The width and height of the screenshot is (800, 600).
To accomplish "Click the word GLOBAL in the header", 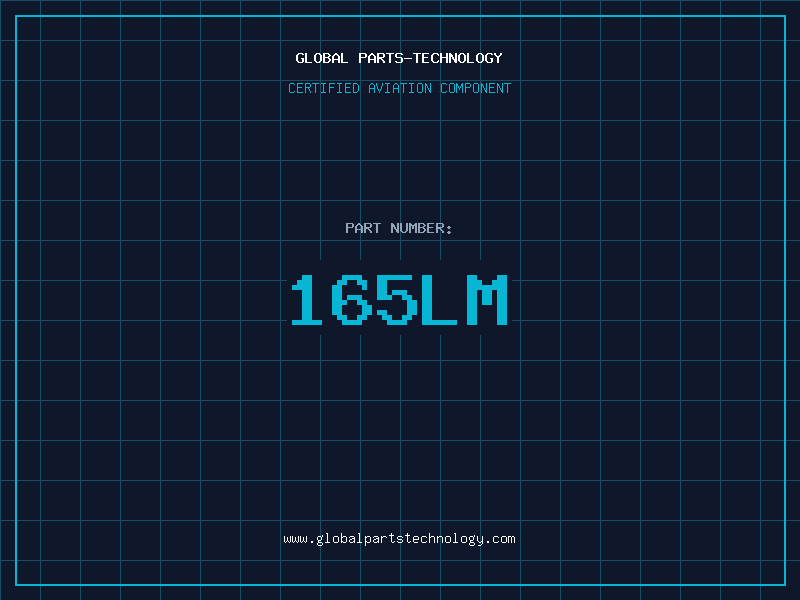I will point(322,58).
